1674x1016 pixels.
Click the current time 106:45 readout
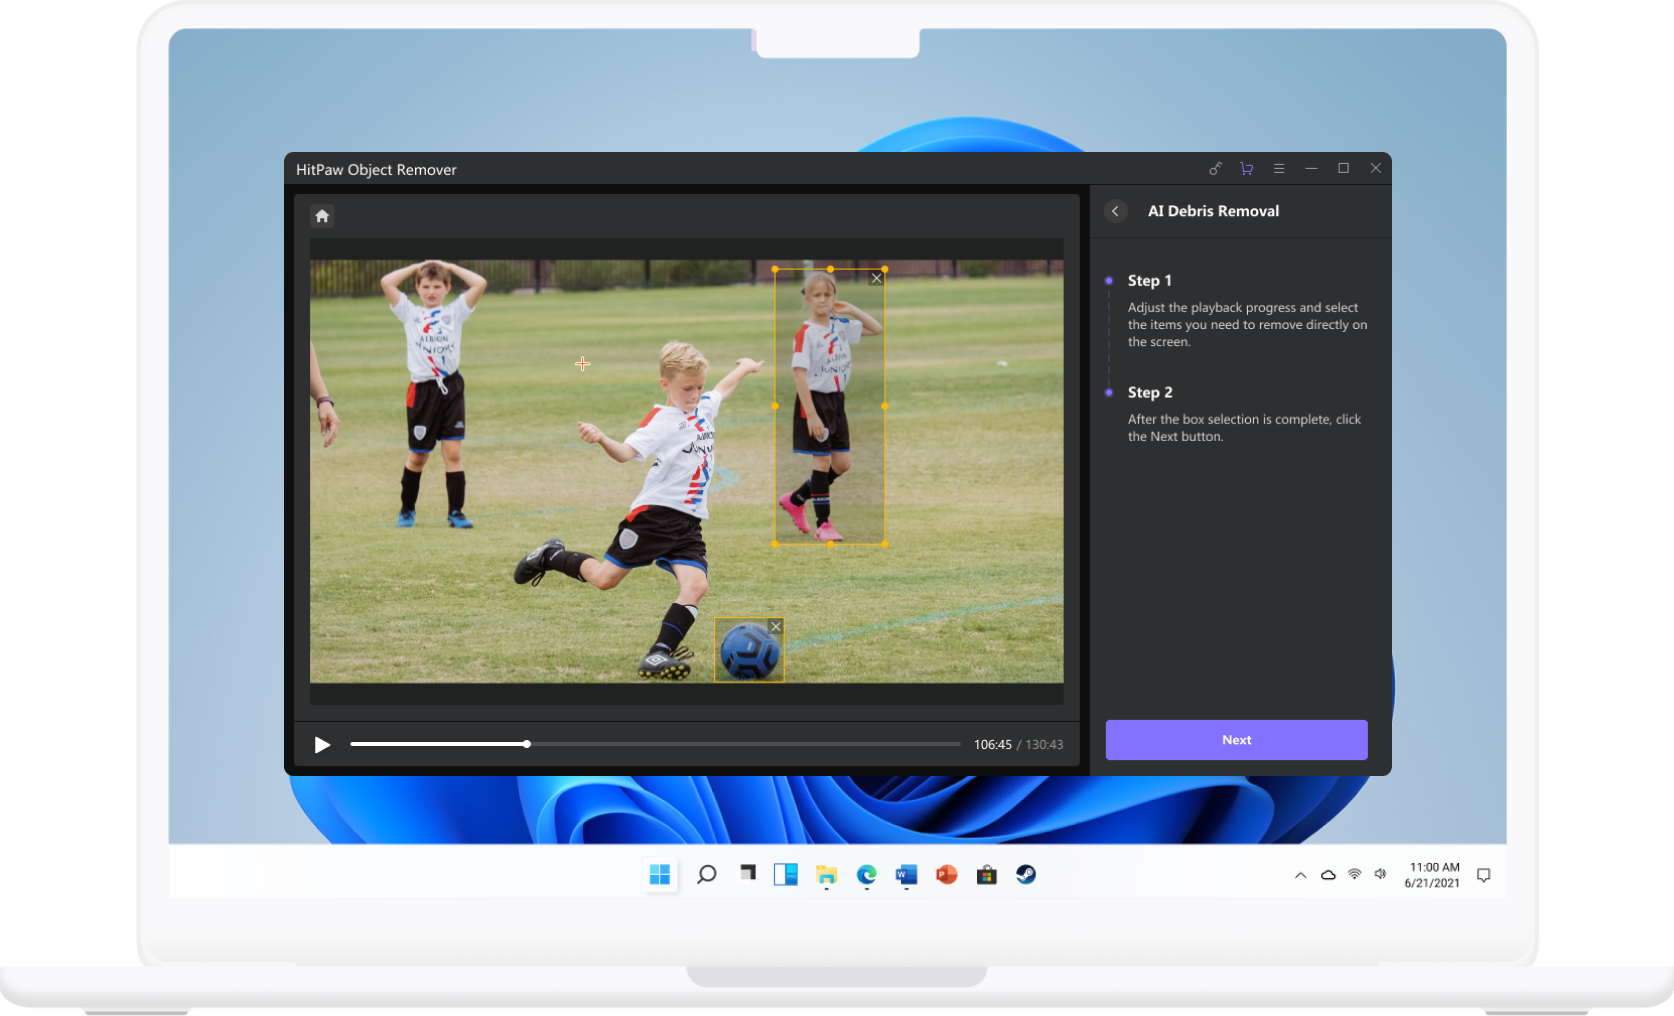click(x=992, y=745)
